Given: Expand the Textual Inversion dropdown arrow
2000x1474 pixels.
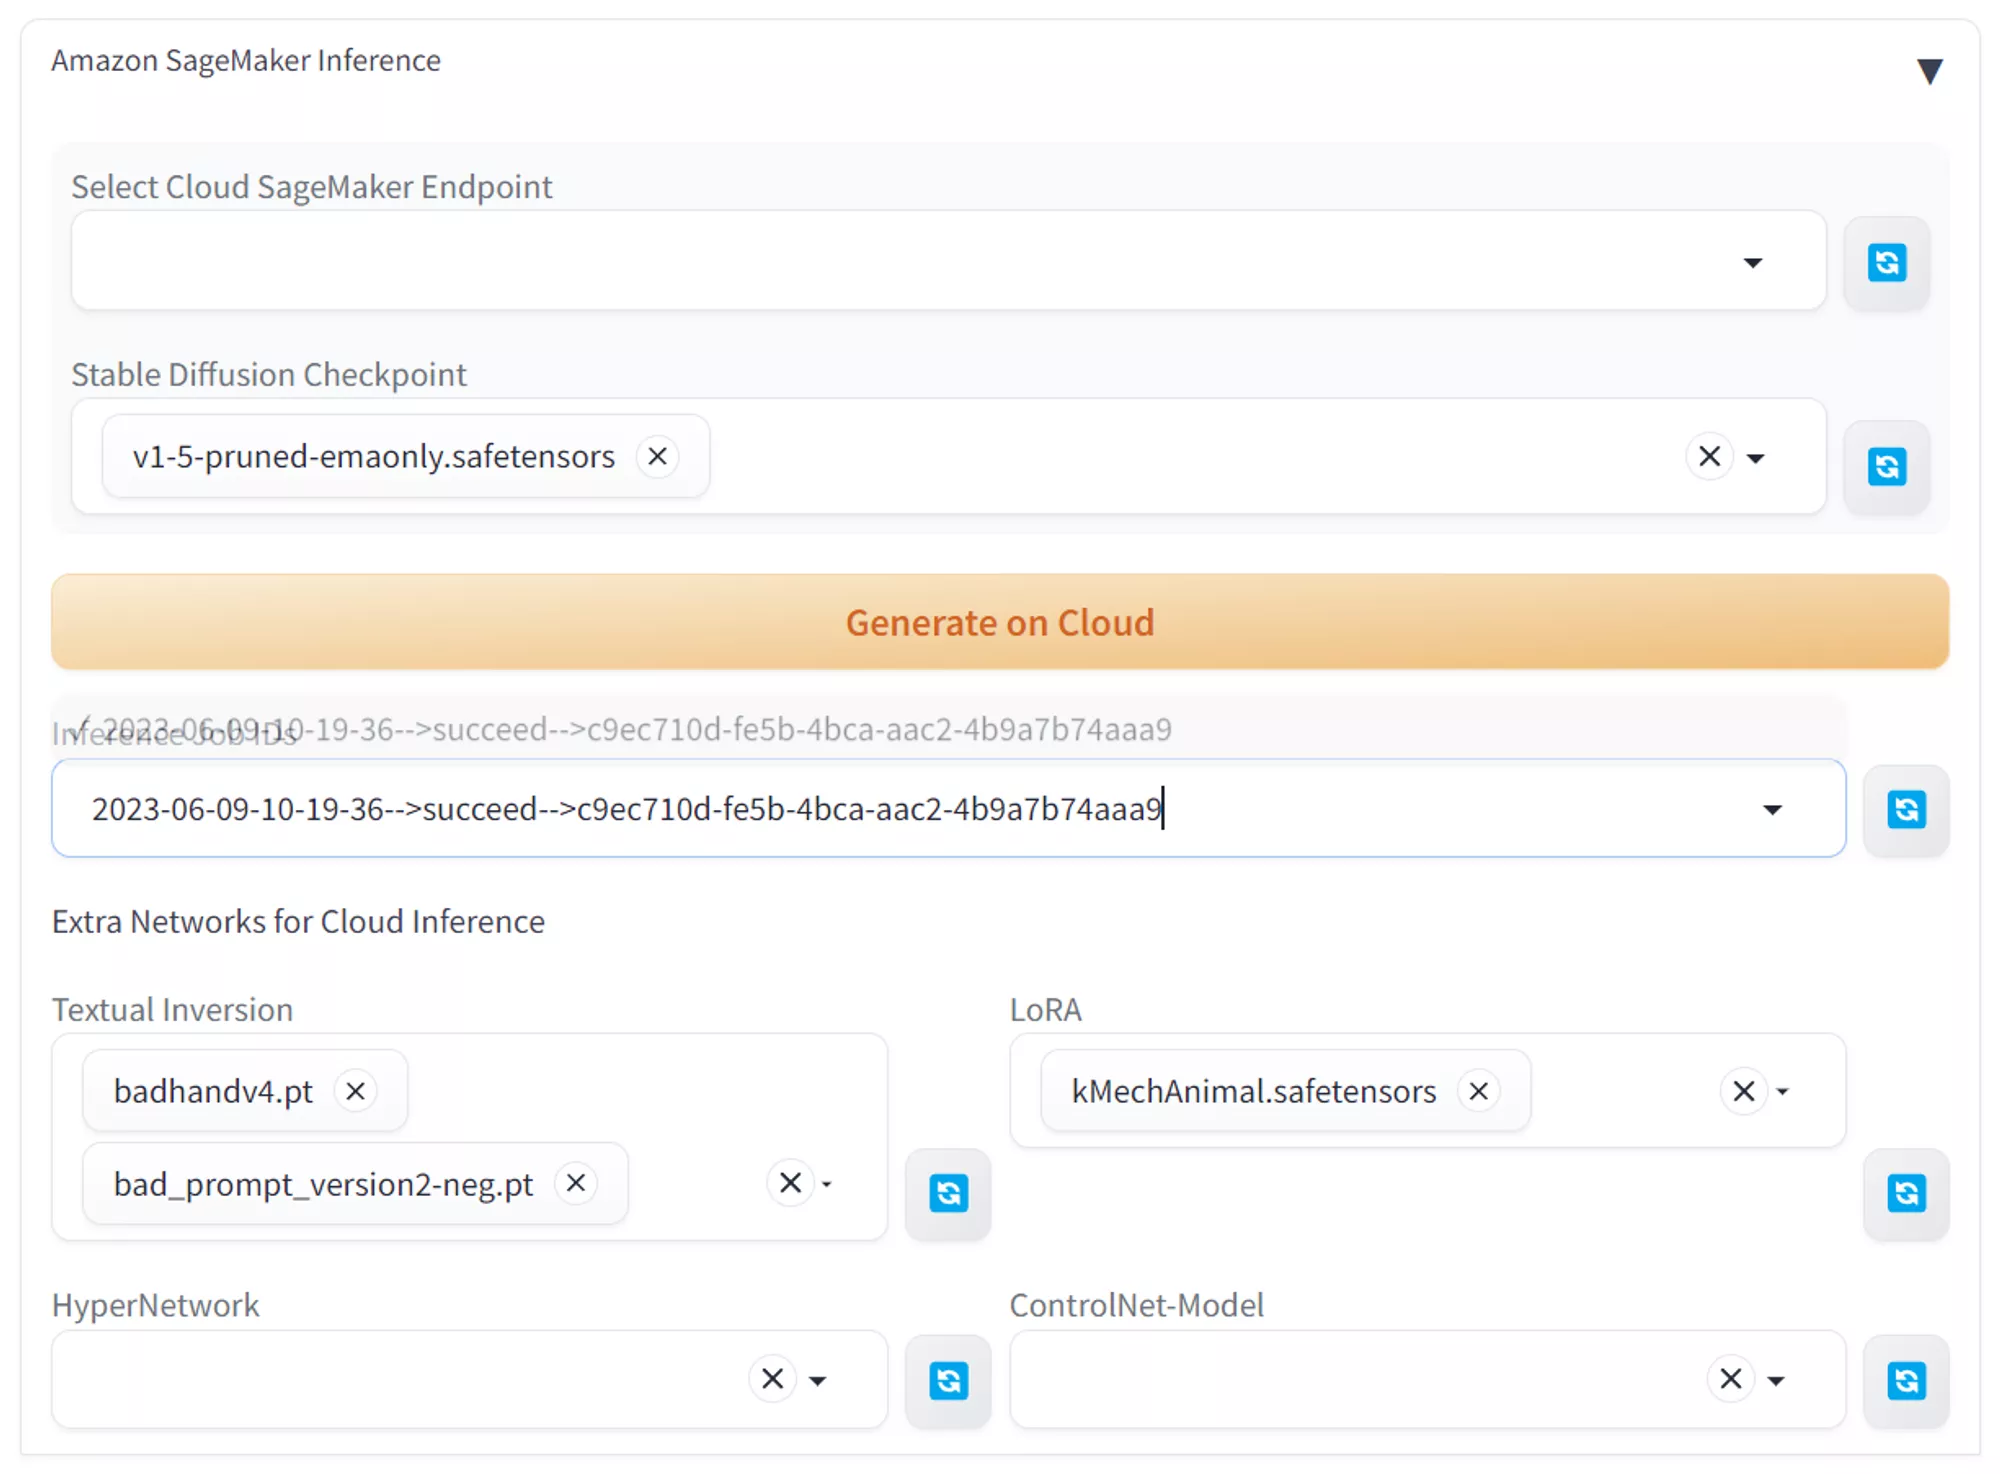Looking at the screenshot, I should tap(826, 1184).
